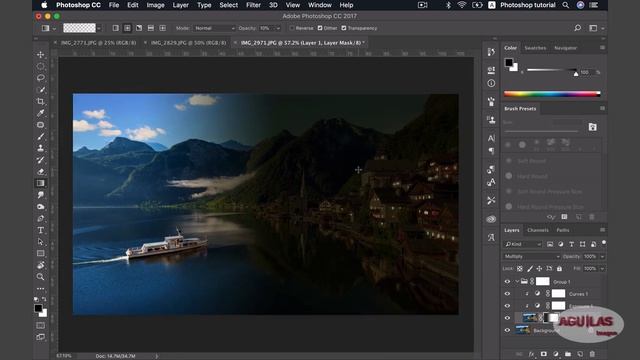The image size is (640, 360).
Task: Switch to the Swatches tab
Action: [x=535, y=48]
